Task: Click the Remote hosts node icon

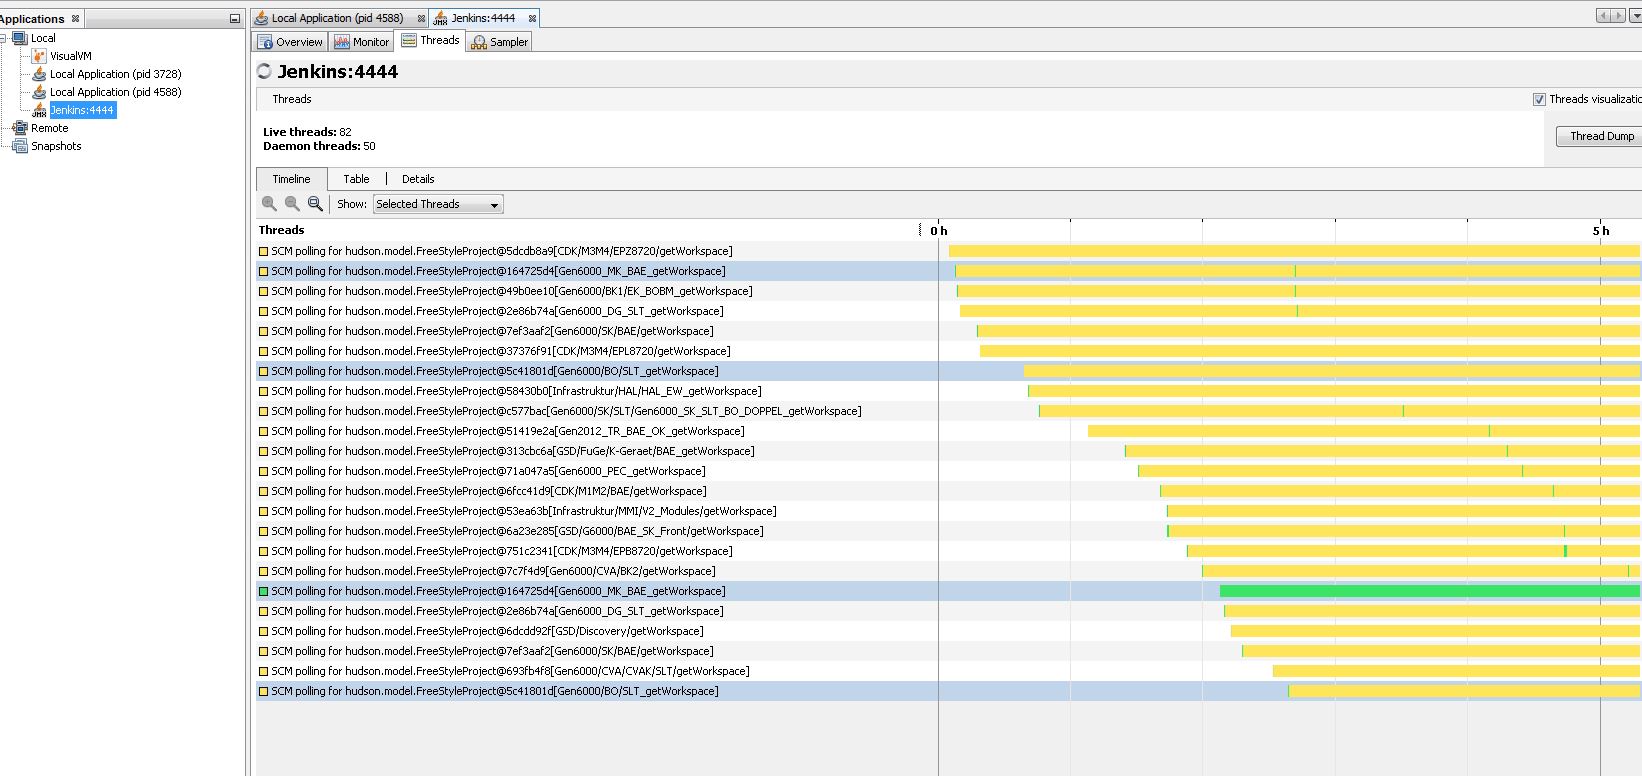Action: point(20,128)
